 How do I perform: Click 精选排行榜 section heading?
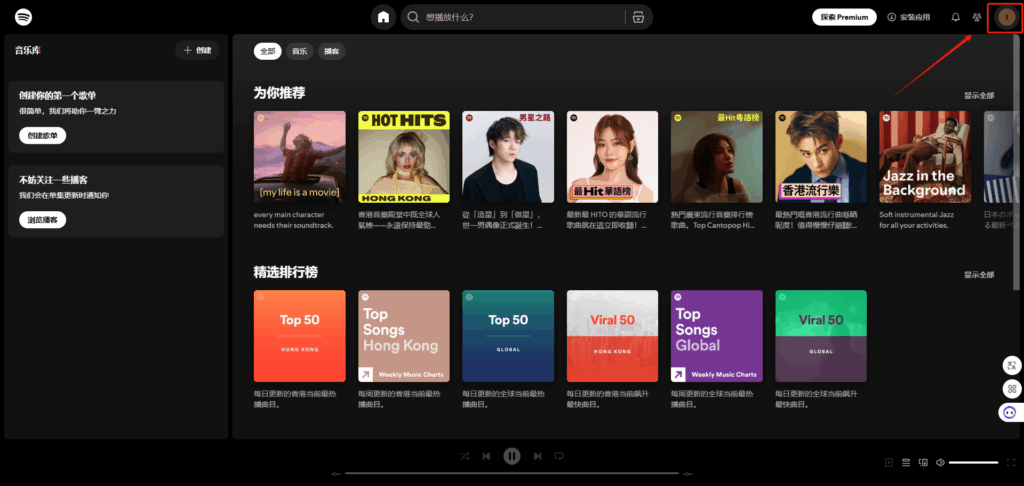coord(285,272)
